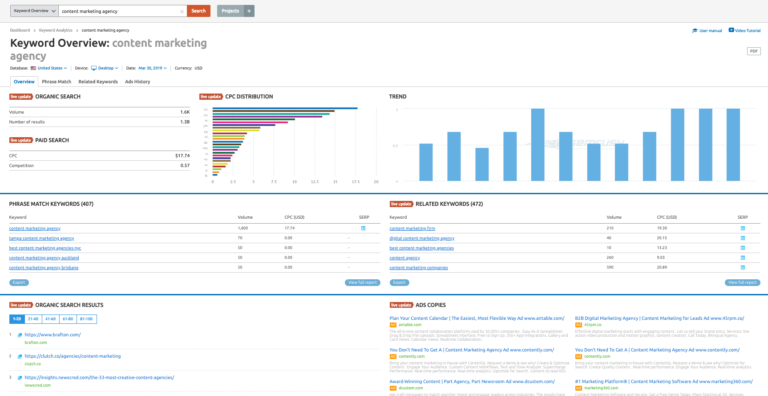This screenshot has height=396, width=768.
Task: Open the Keyword Overview dropdown in search bar
Action: pyautogui.click(x=34, y=11)
